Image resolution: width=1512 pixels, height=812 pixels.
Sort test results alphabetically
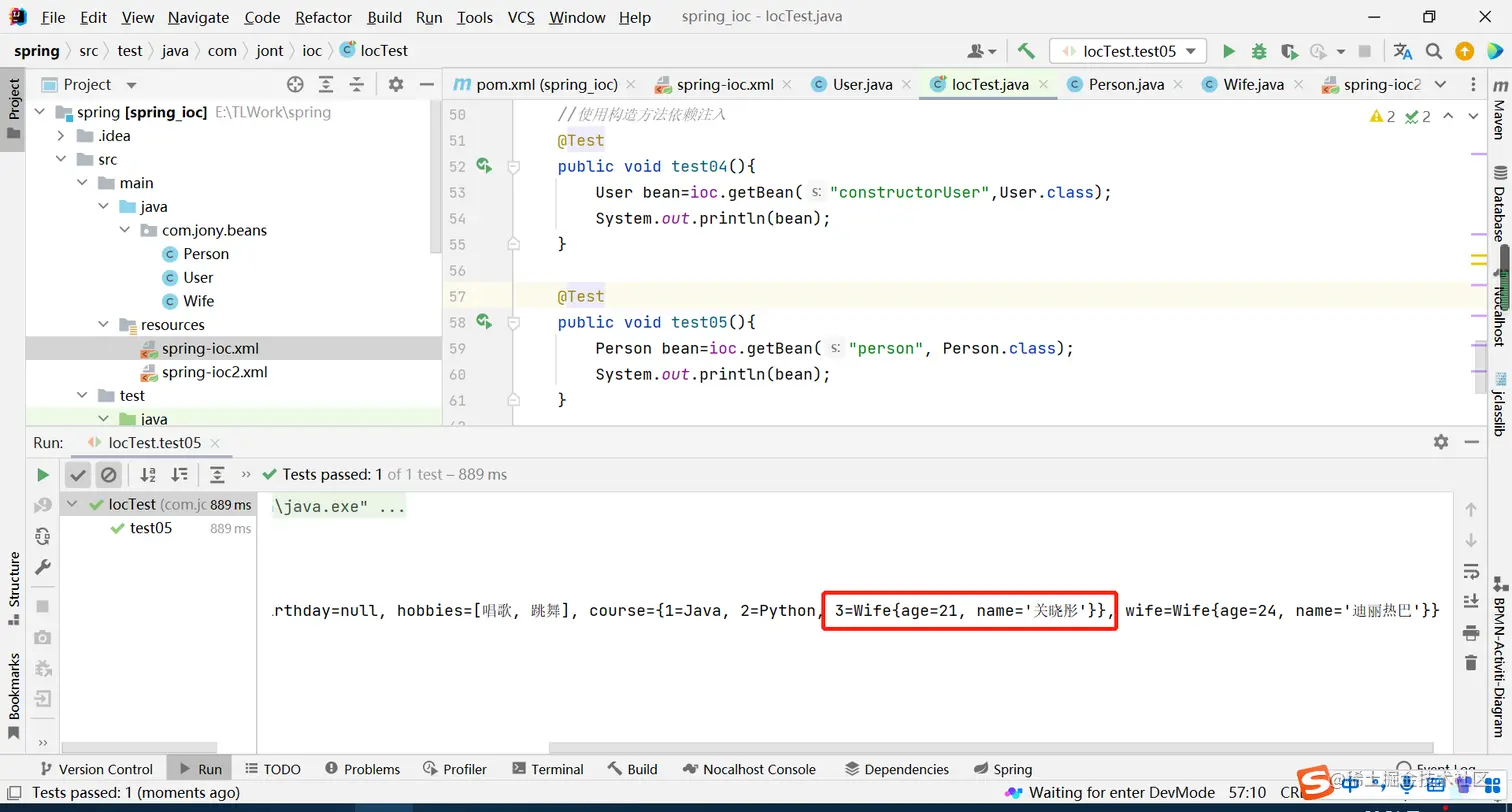148,475
